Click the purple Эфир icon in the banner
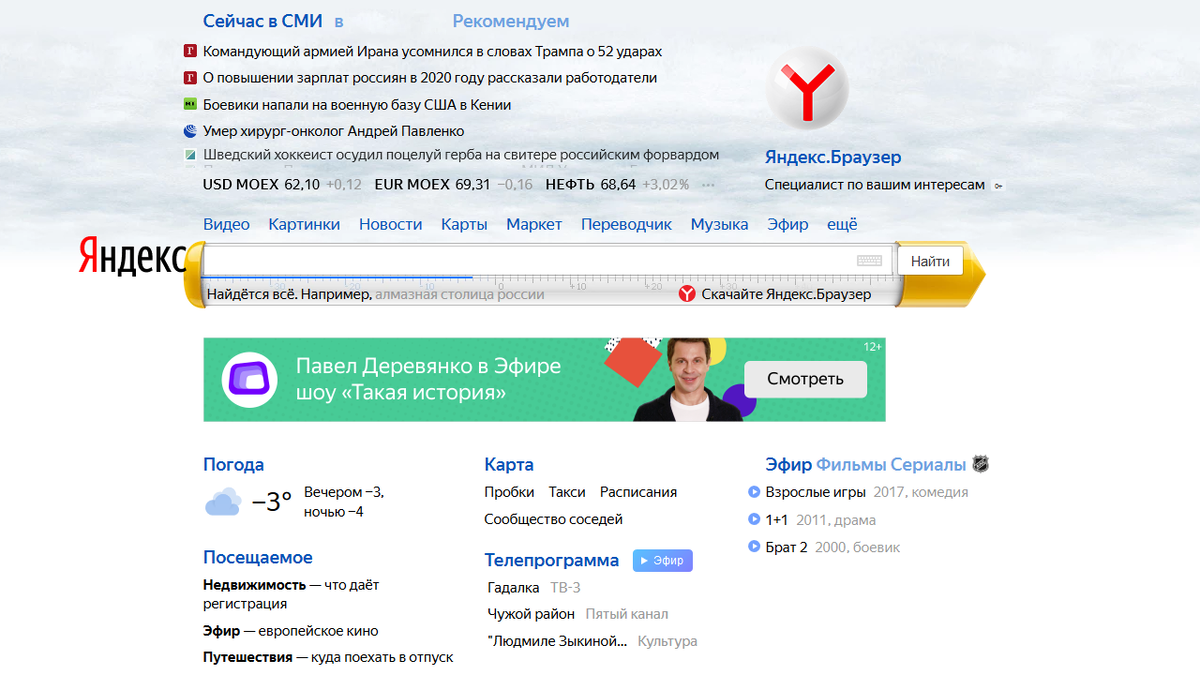This screenshot has height=675, width=1200. pyautogui.click(x=250, y=379)
